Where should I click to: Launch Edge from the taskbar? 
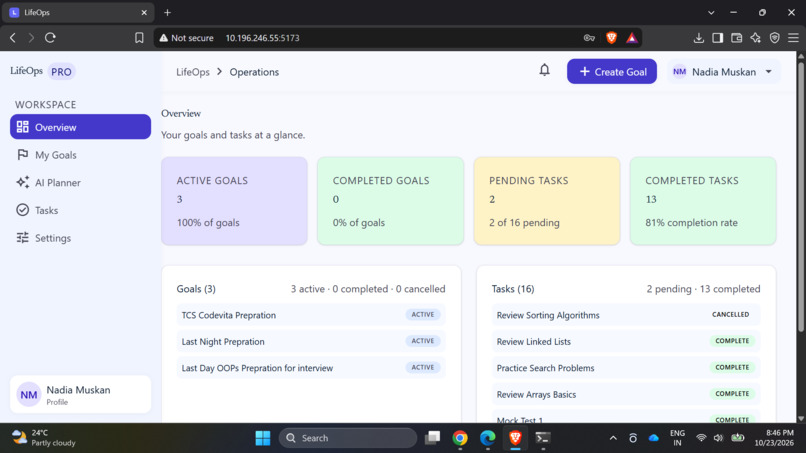[x=487, y=438]
